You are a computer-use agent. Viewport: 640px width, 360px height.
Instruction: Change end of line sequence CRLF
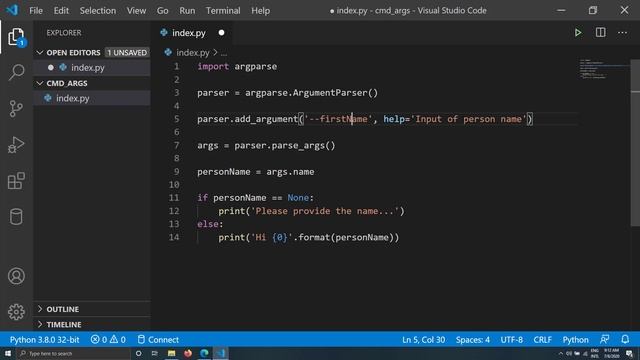coord(542,340)
